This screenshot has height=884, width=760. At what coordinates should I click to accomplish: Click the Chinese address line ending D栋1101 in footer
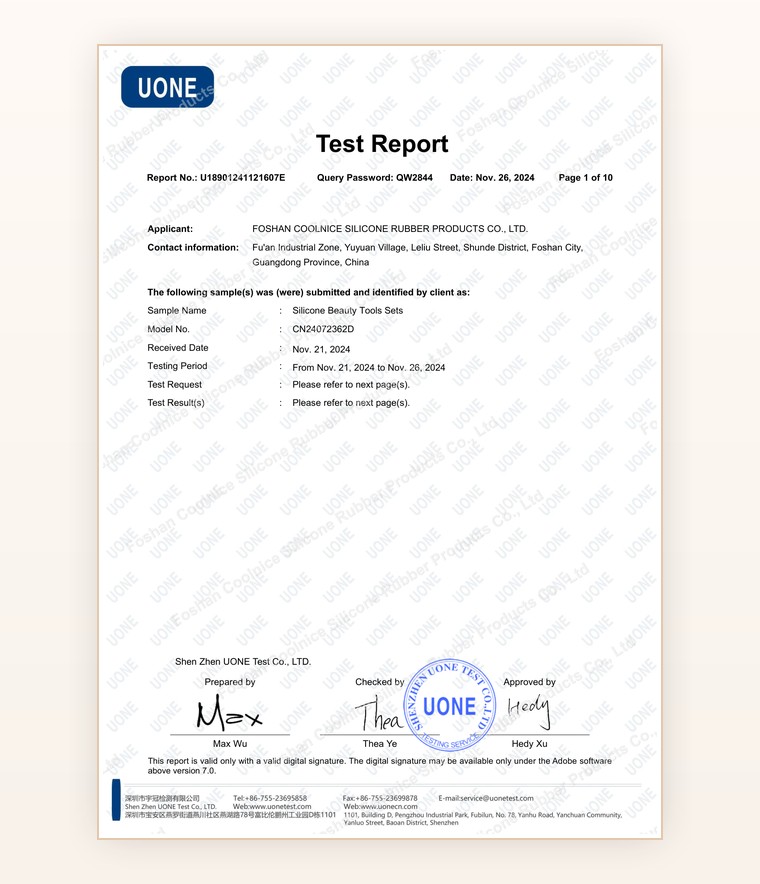[x=231, y=815]
